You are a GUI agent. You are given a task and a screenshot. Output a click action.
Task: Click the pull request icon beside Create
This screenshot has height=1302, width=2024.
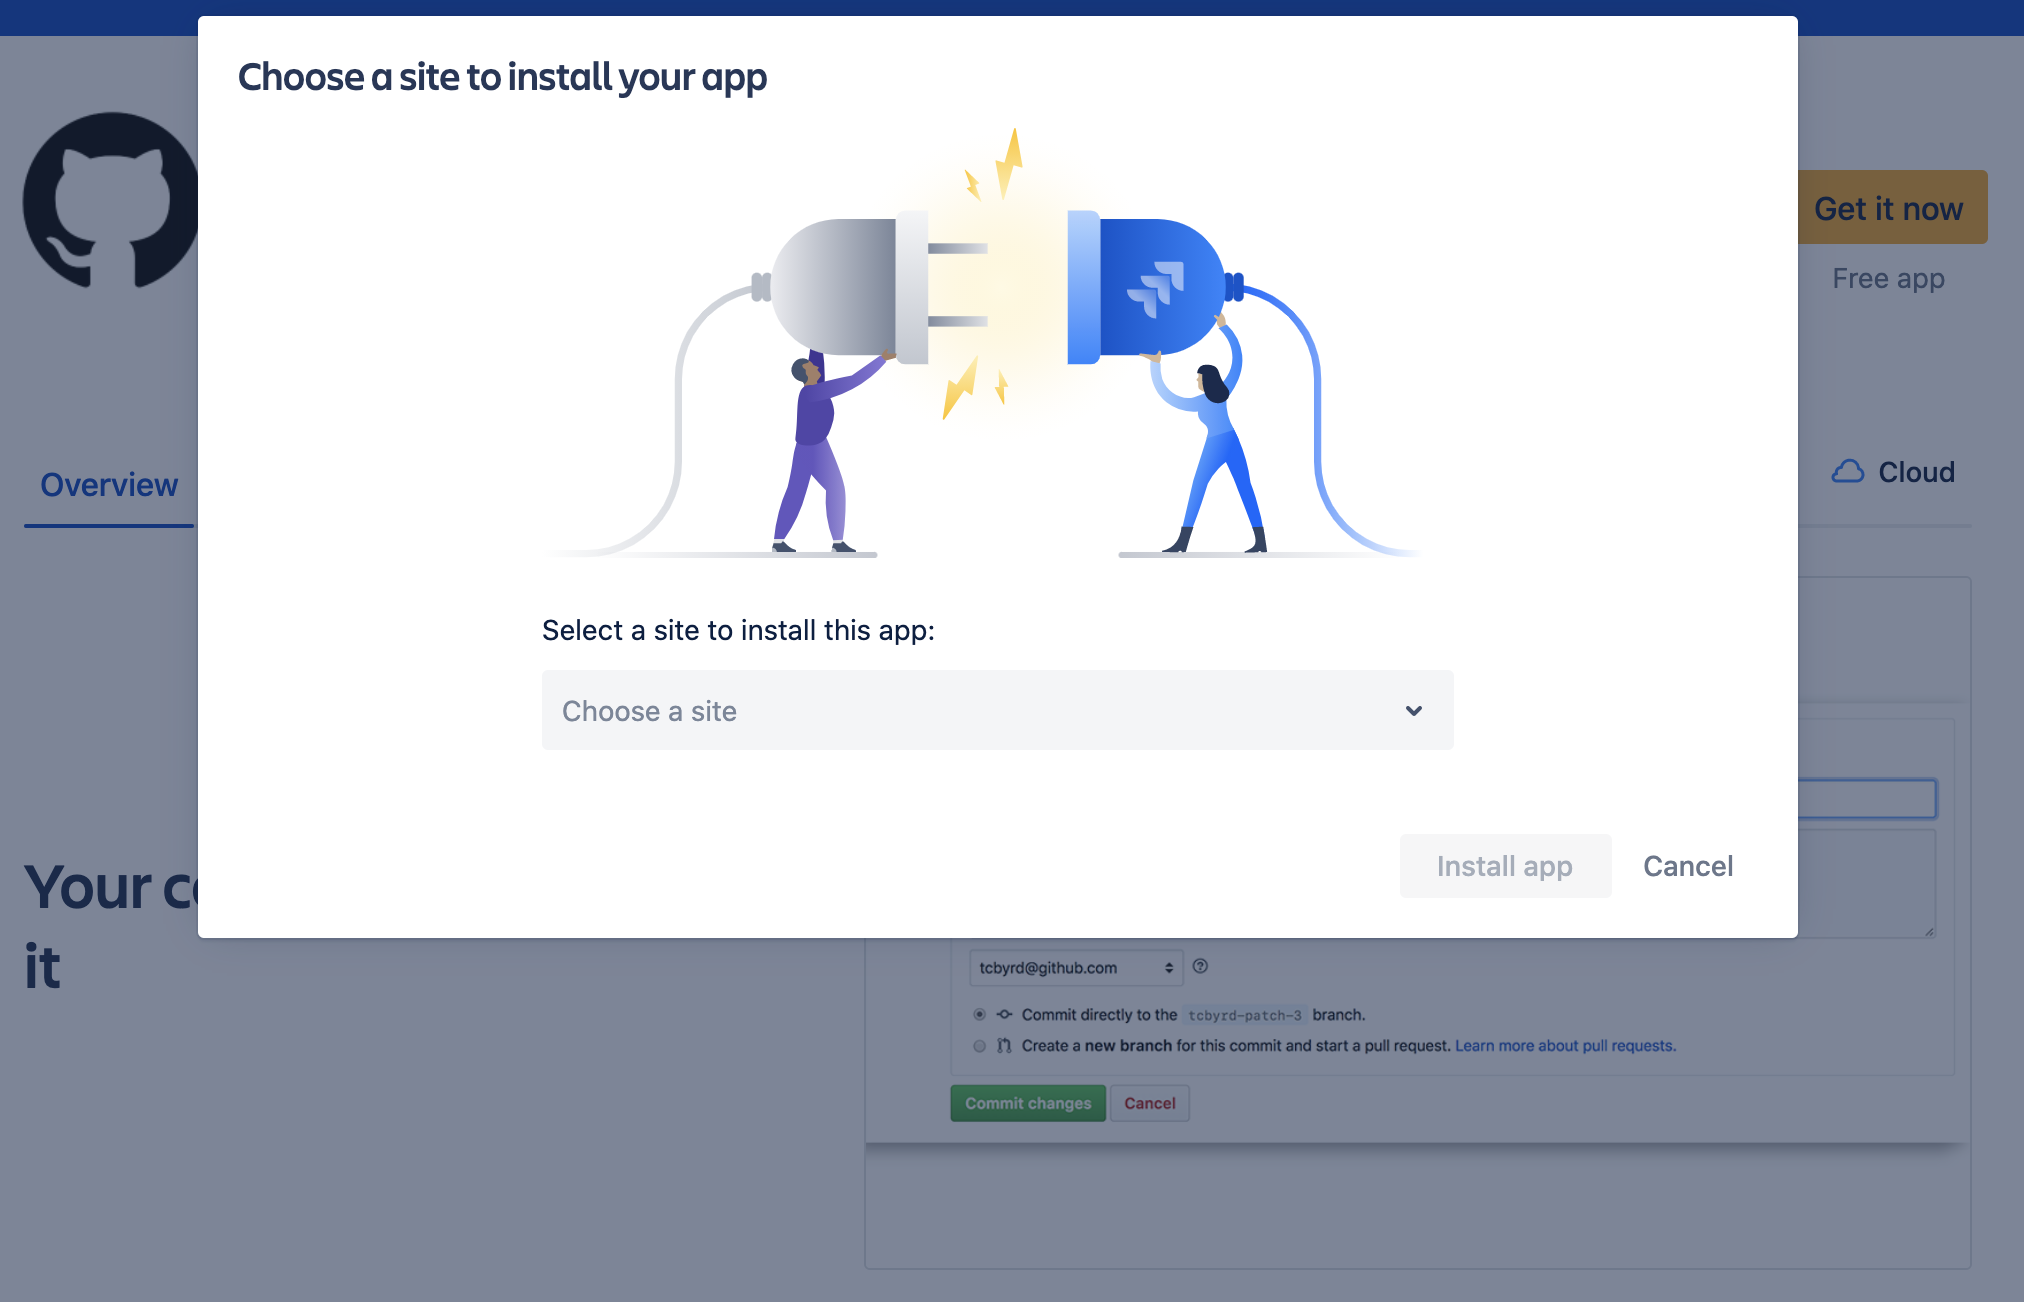coord(1004,1046)
